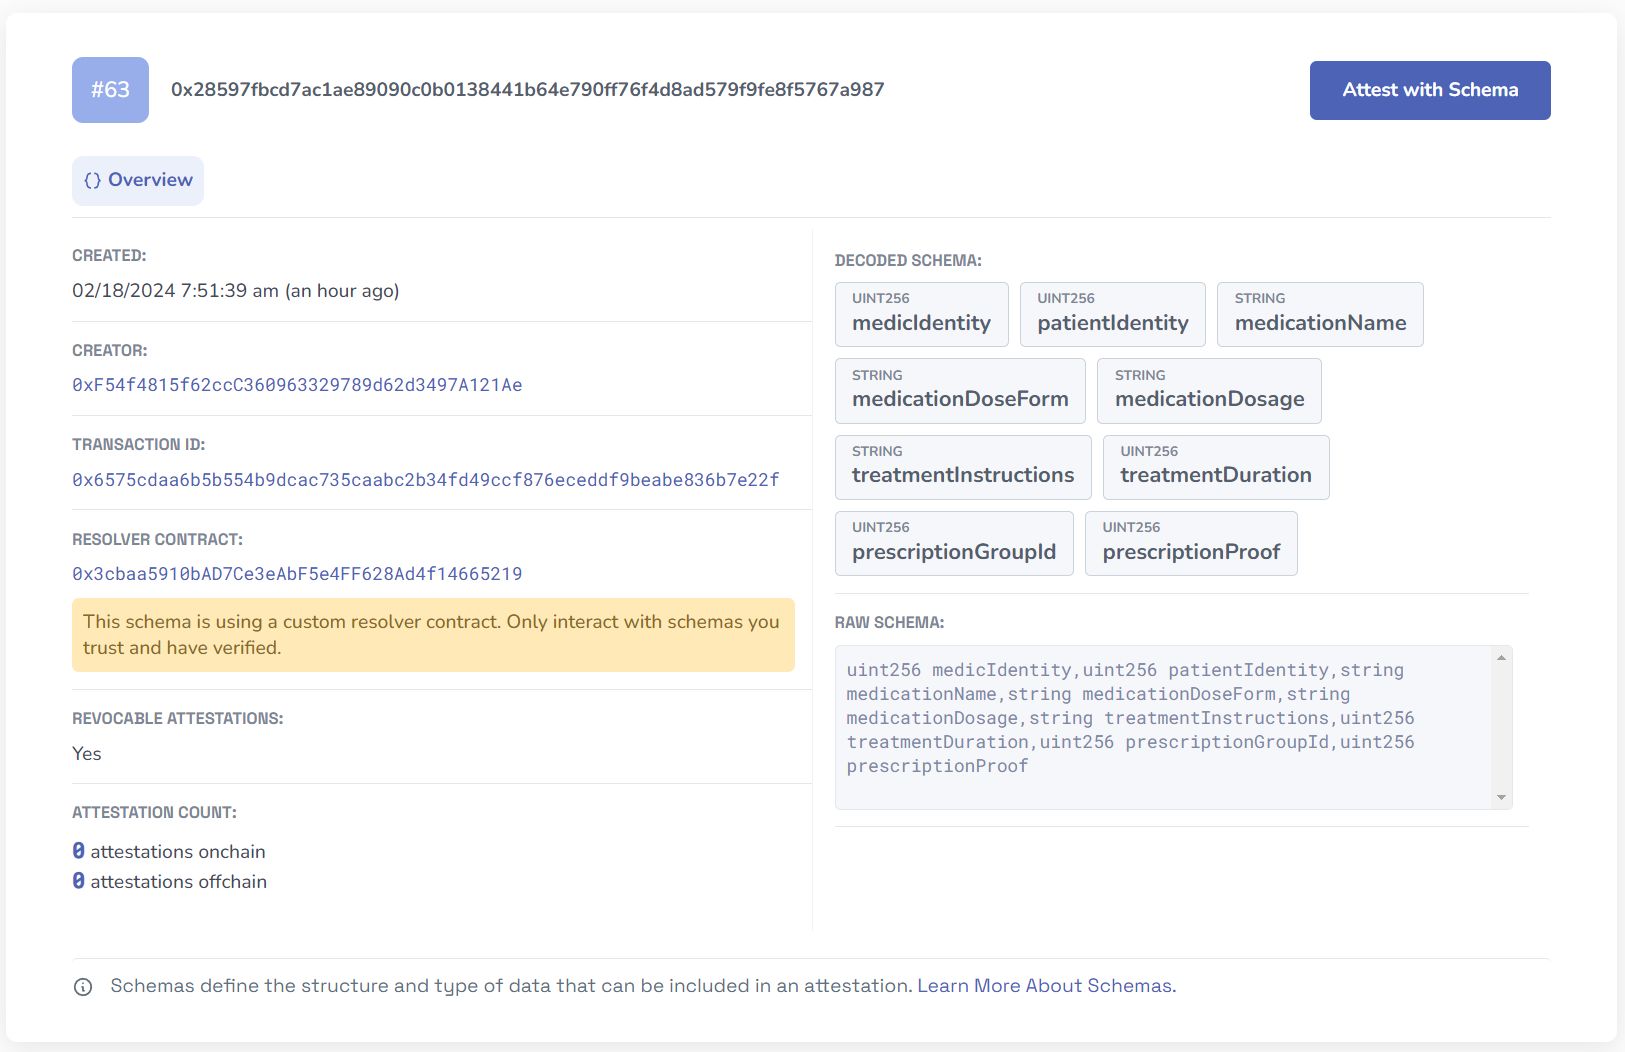Open the resolver contract address link 0x3cbaa591…

297,574
